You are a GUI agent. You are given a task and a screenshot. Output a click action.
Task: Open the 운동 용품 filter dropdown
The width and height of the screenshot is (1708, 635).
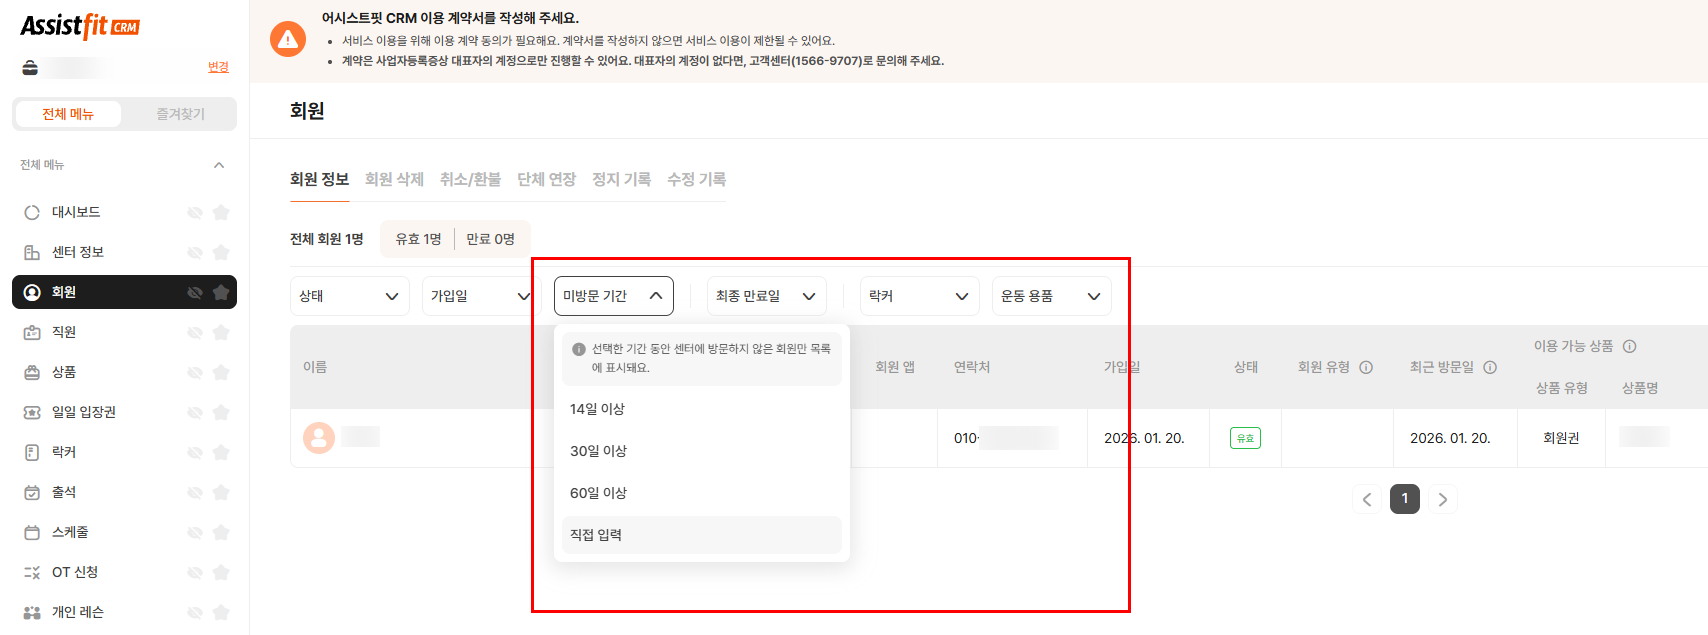pos(1052,296)
